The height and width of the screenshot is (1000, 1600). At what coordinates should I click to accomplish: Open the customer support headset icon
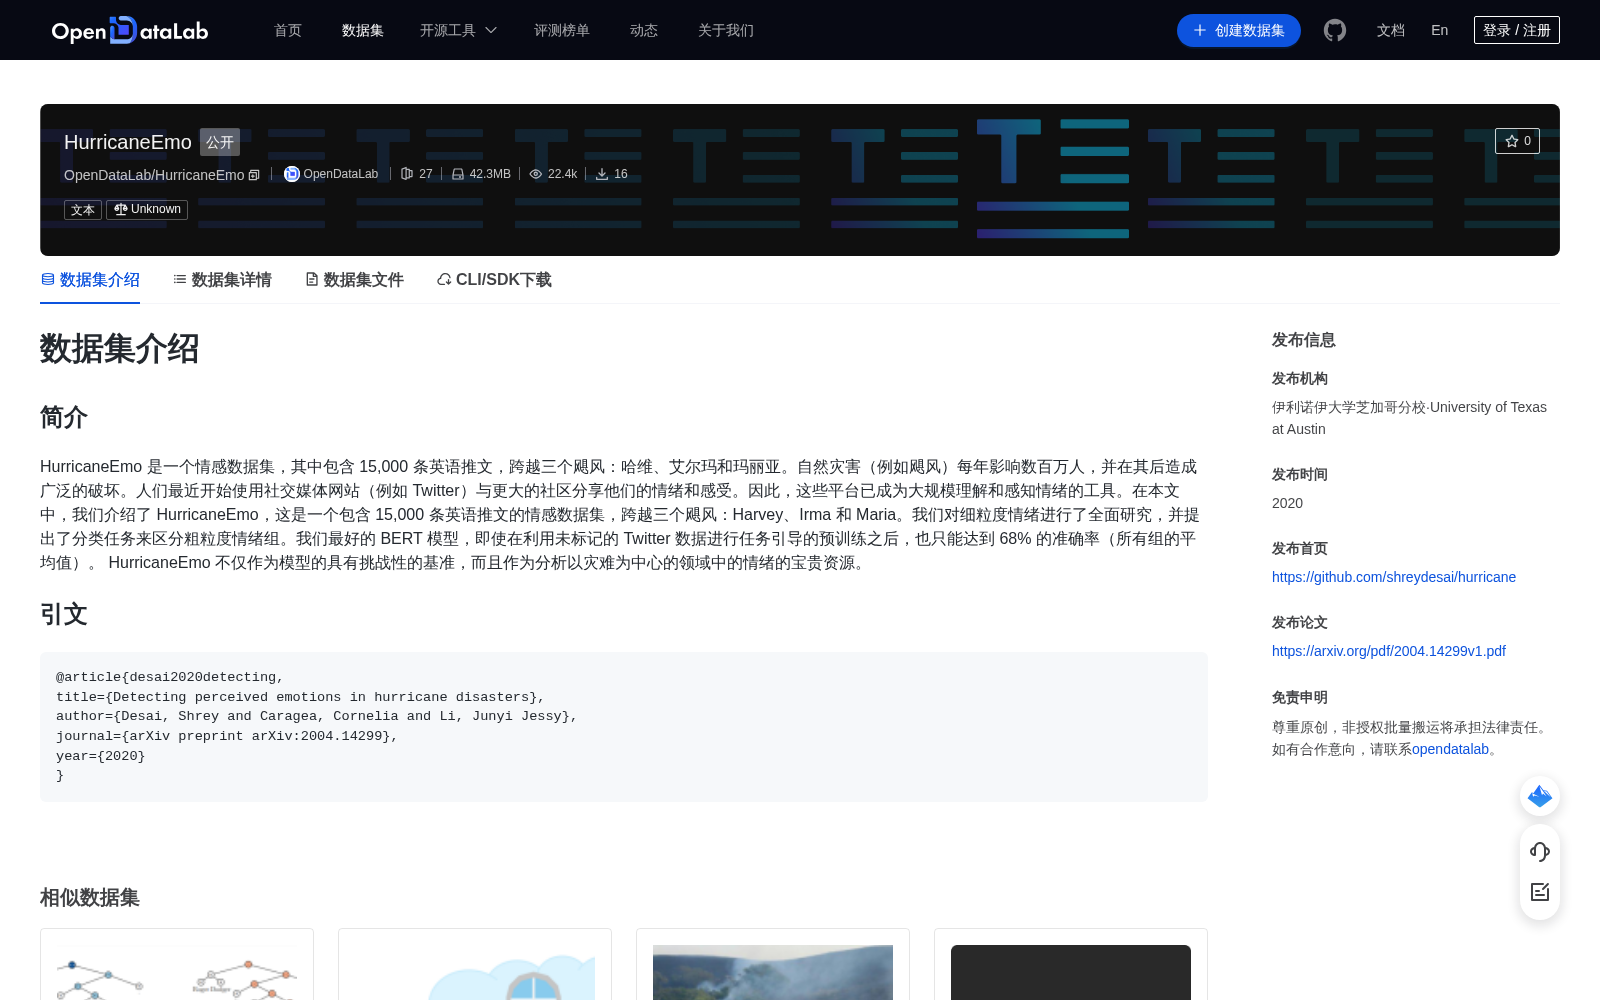point(1540,852)
